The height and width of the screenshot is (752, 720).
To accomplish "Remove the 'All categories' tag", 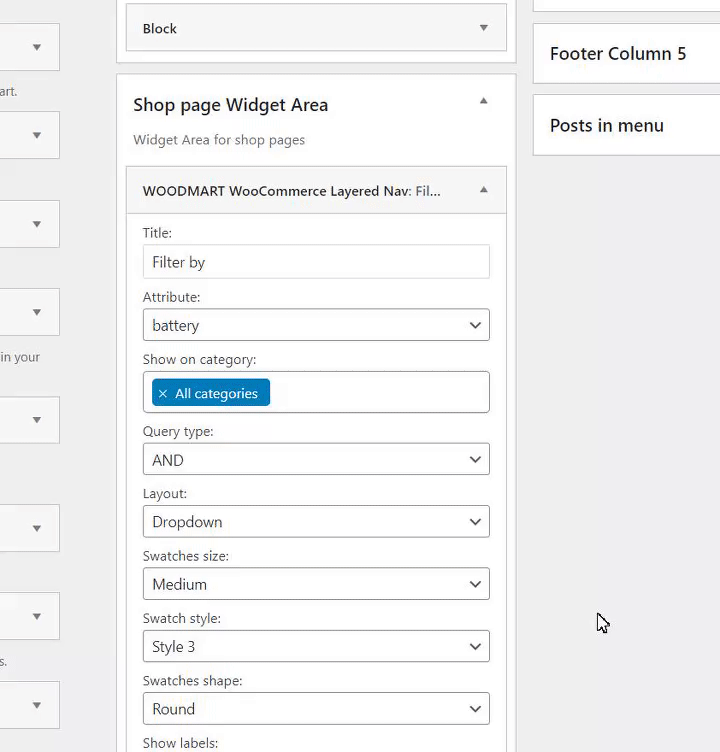I will tap(163, 394).
